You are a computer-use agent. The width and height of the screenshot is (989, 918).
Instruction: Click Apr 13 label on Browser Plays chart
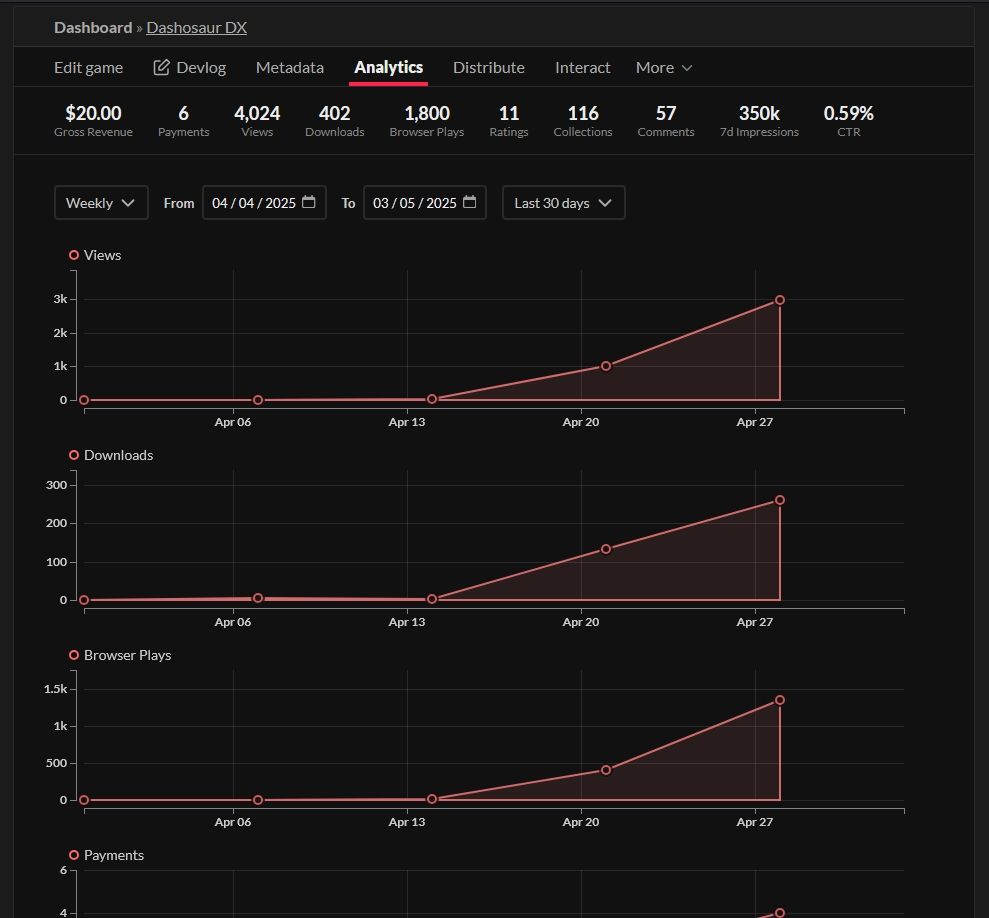[x=407, y=822]
